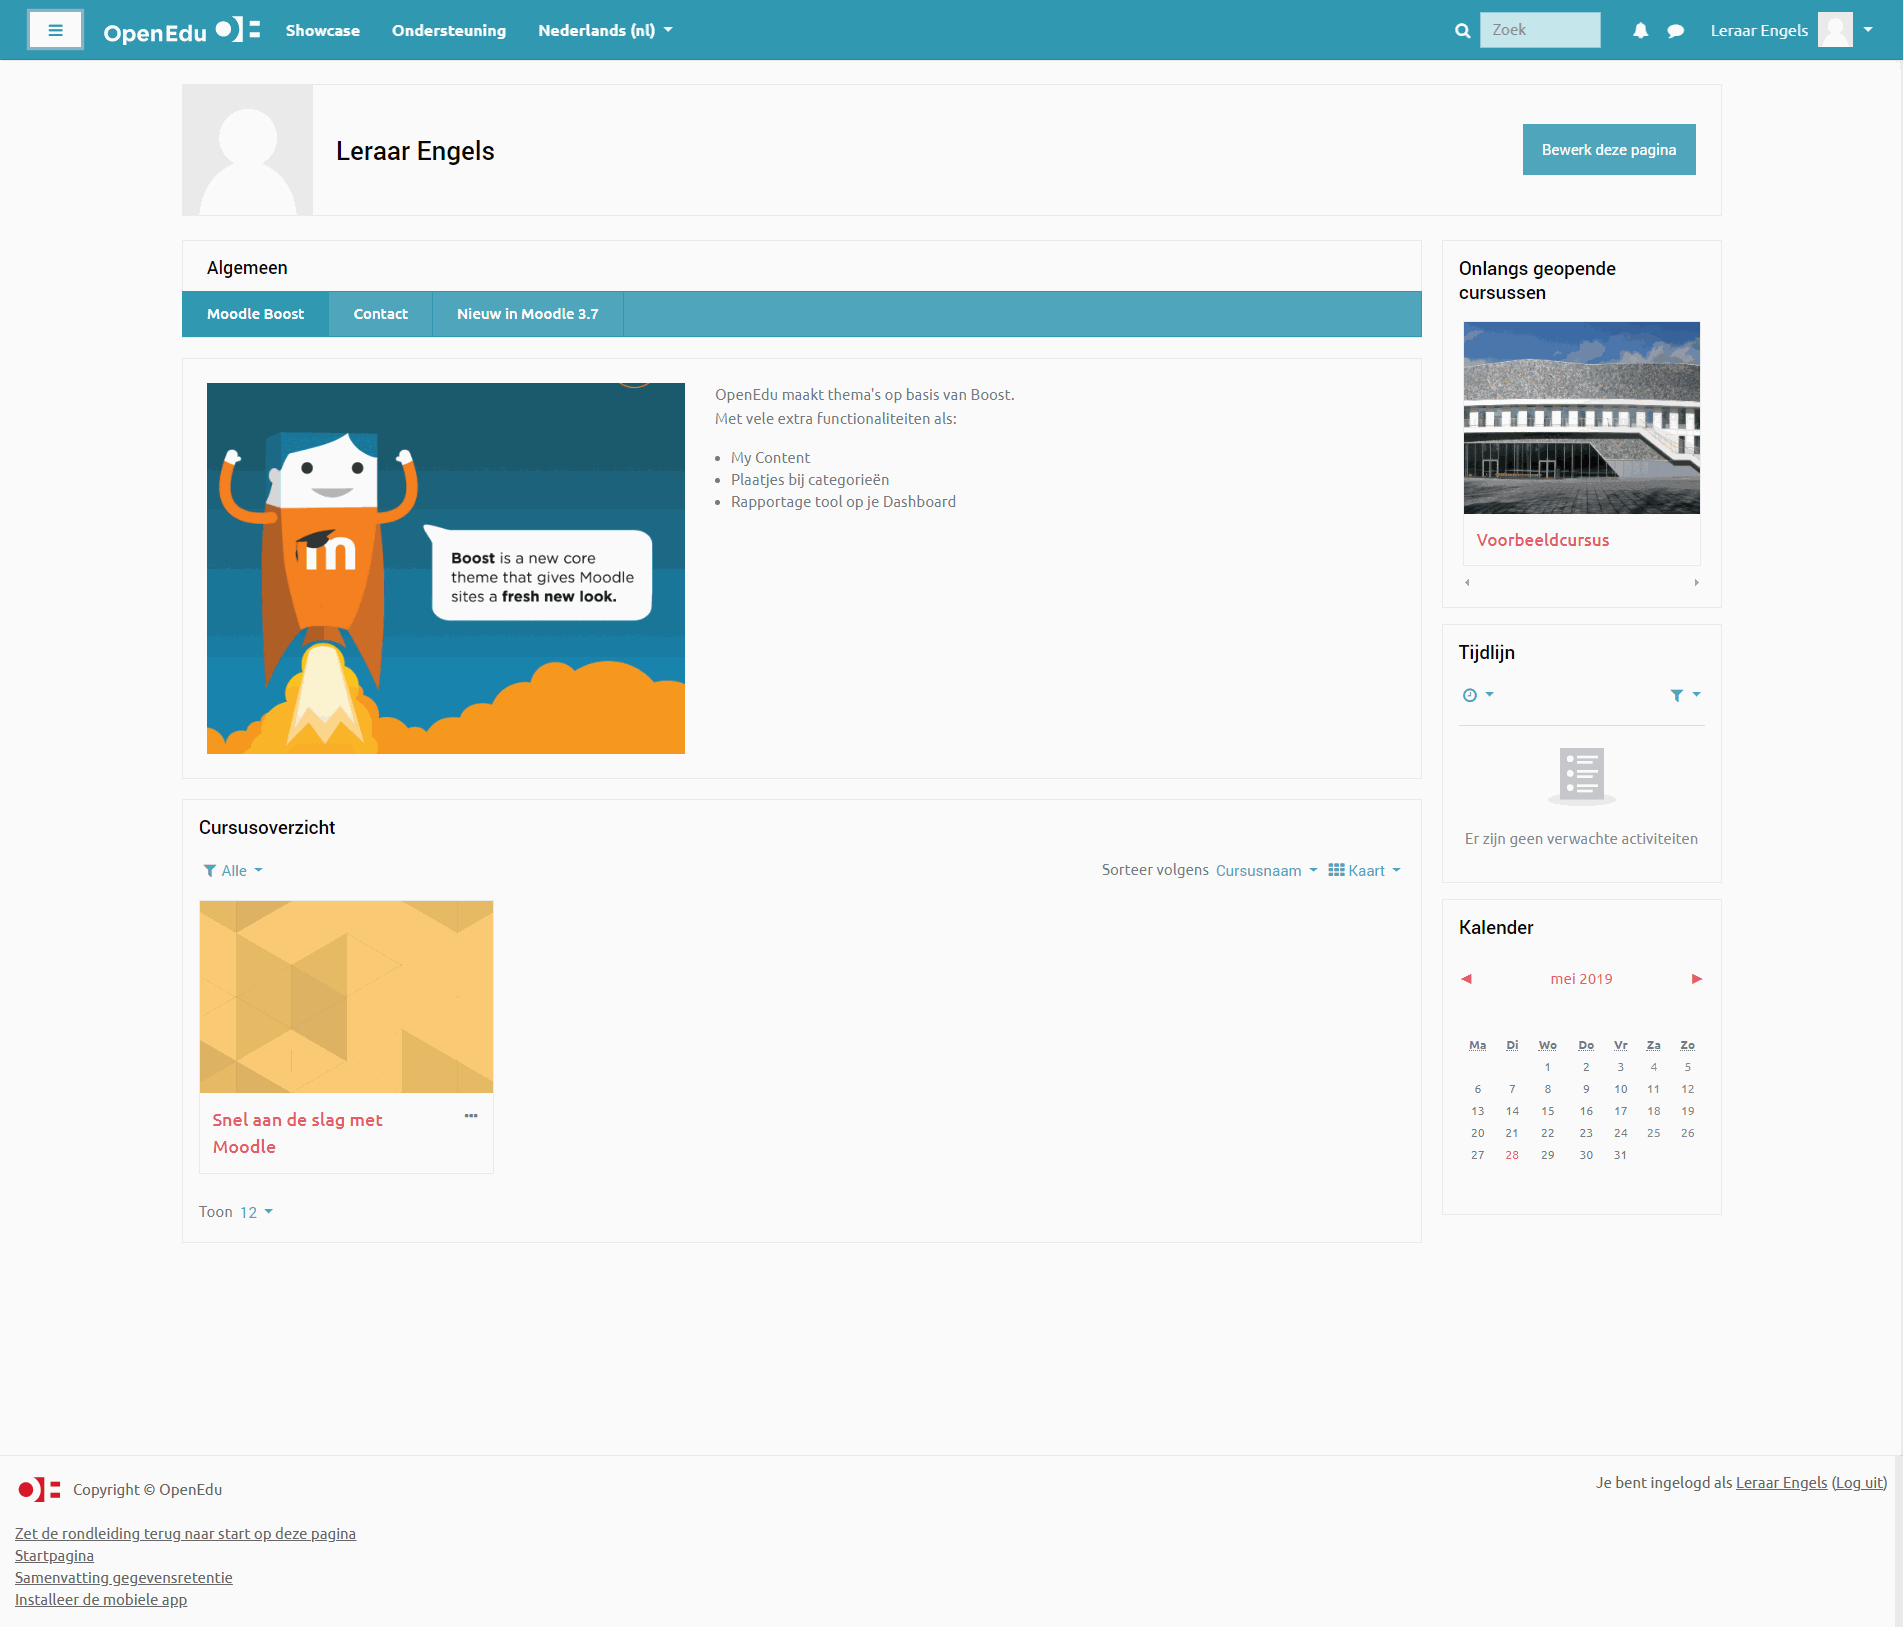Go to previous month in Kalender
Image resolution: width=1903 pixels, height=1627 pixels.
pos(1466,979)
